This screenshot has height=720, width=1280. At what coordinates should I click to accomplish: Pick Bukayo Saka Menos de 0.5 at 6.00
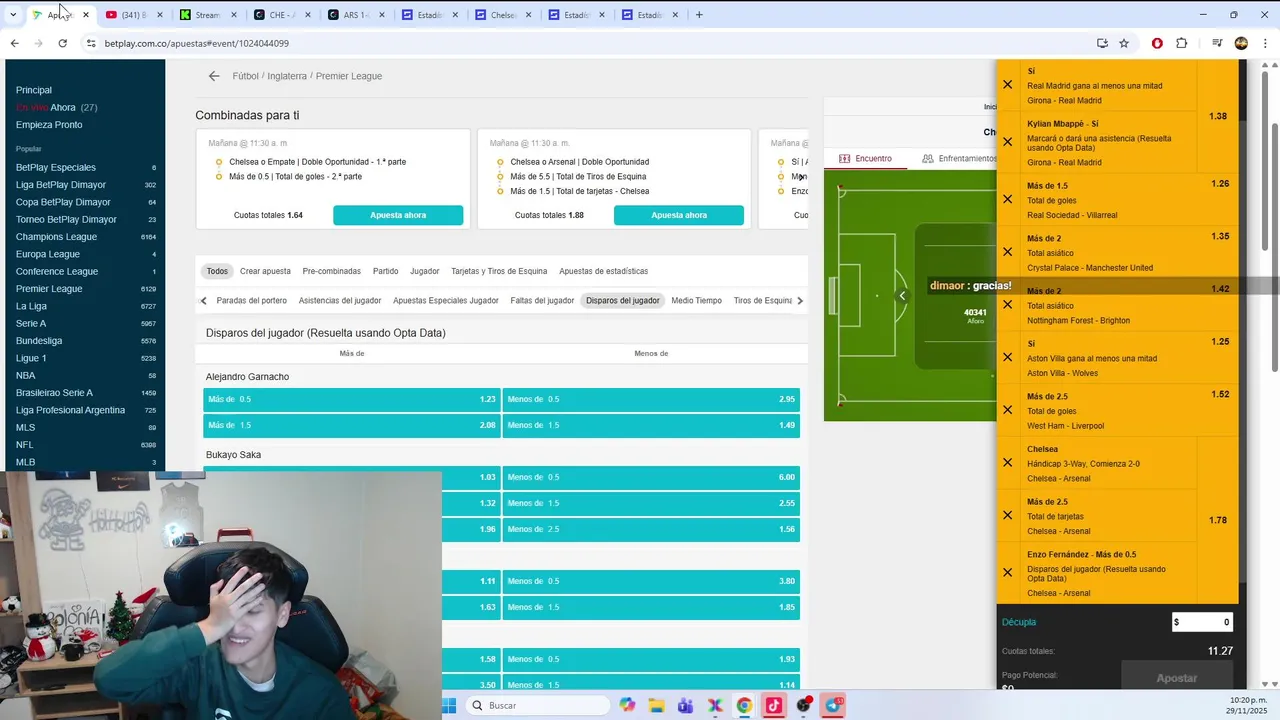tap(651, 477)
